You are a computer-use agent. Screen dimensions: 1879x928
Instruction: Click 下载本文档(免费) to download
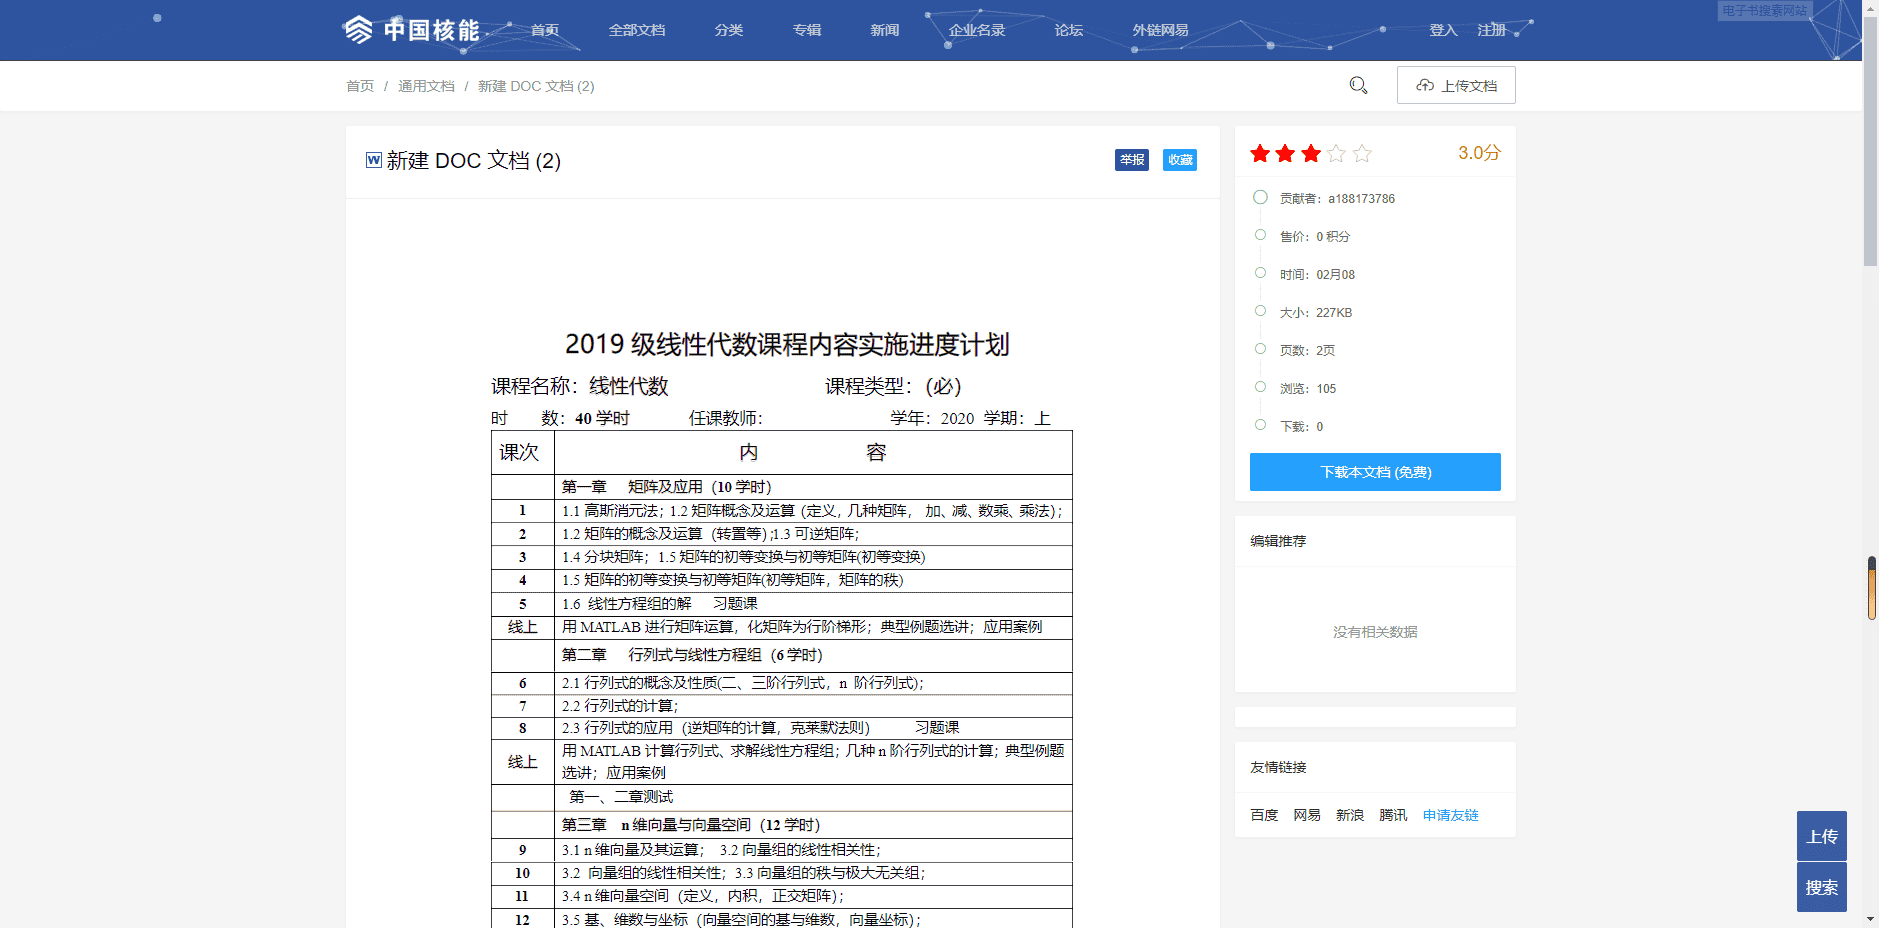pos(1374,471)
